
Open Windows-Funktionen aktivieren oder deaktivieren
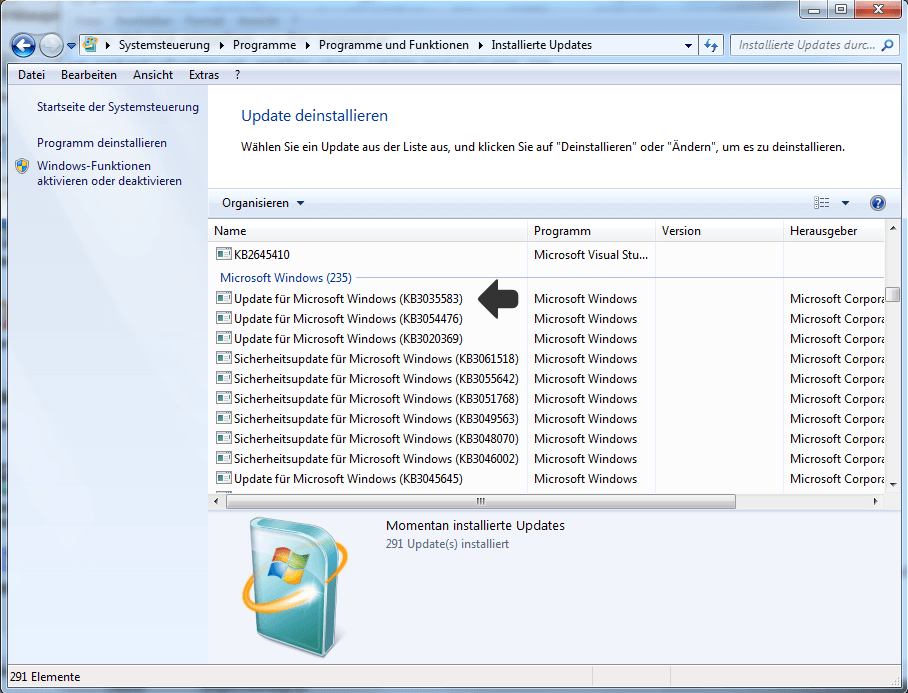pos(109,173)
